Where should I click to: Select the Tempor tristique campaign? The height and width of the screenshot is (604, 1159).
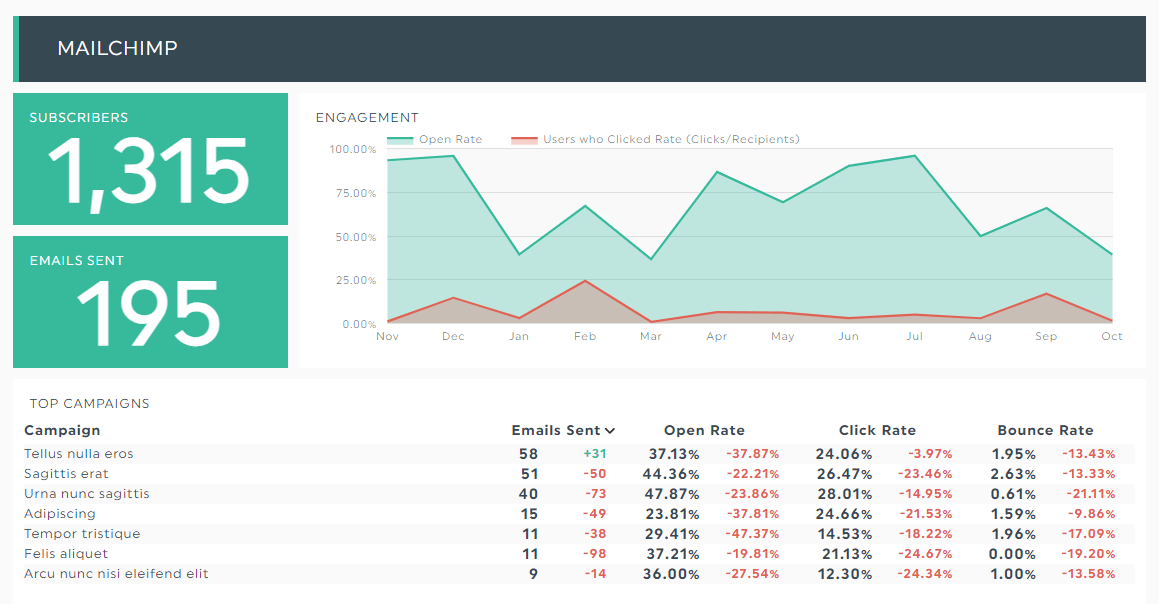pos(82,534)
